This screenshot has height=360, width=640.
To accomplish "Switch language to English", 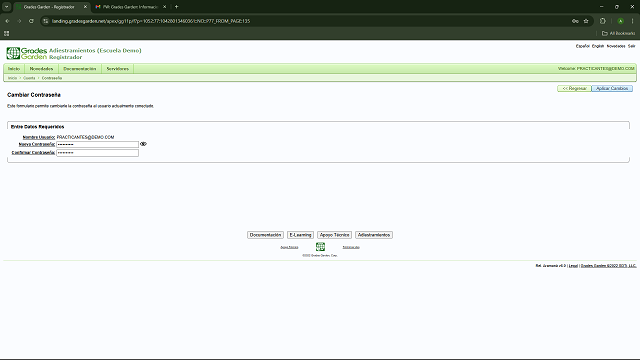I will pyautogui.click(x=598, y=46).
